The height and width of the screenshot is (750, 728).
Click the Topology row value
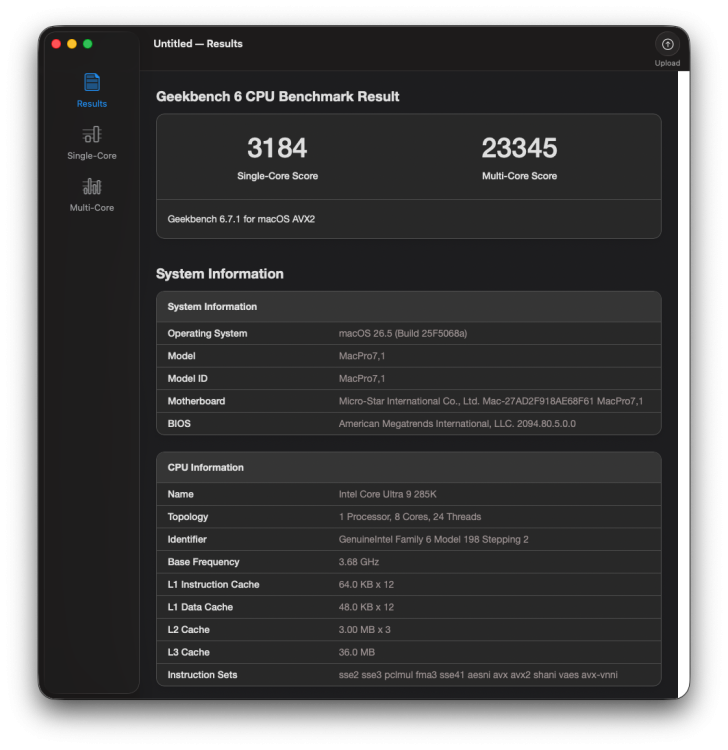[x=410, y=517]
